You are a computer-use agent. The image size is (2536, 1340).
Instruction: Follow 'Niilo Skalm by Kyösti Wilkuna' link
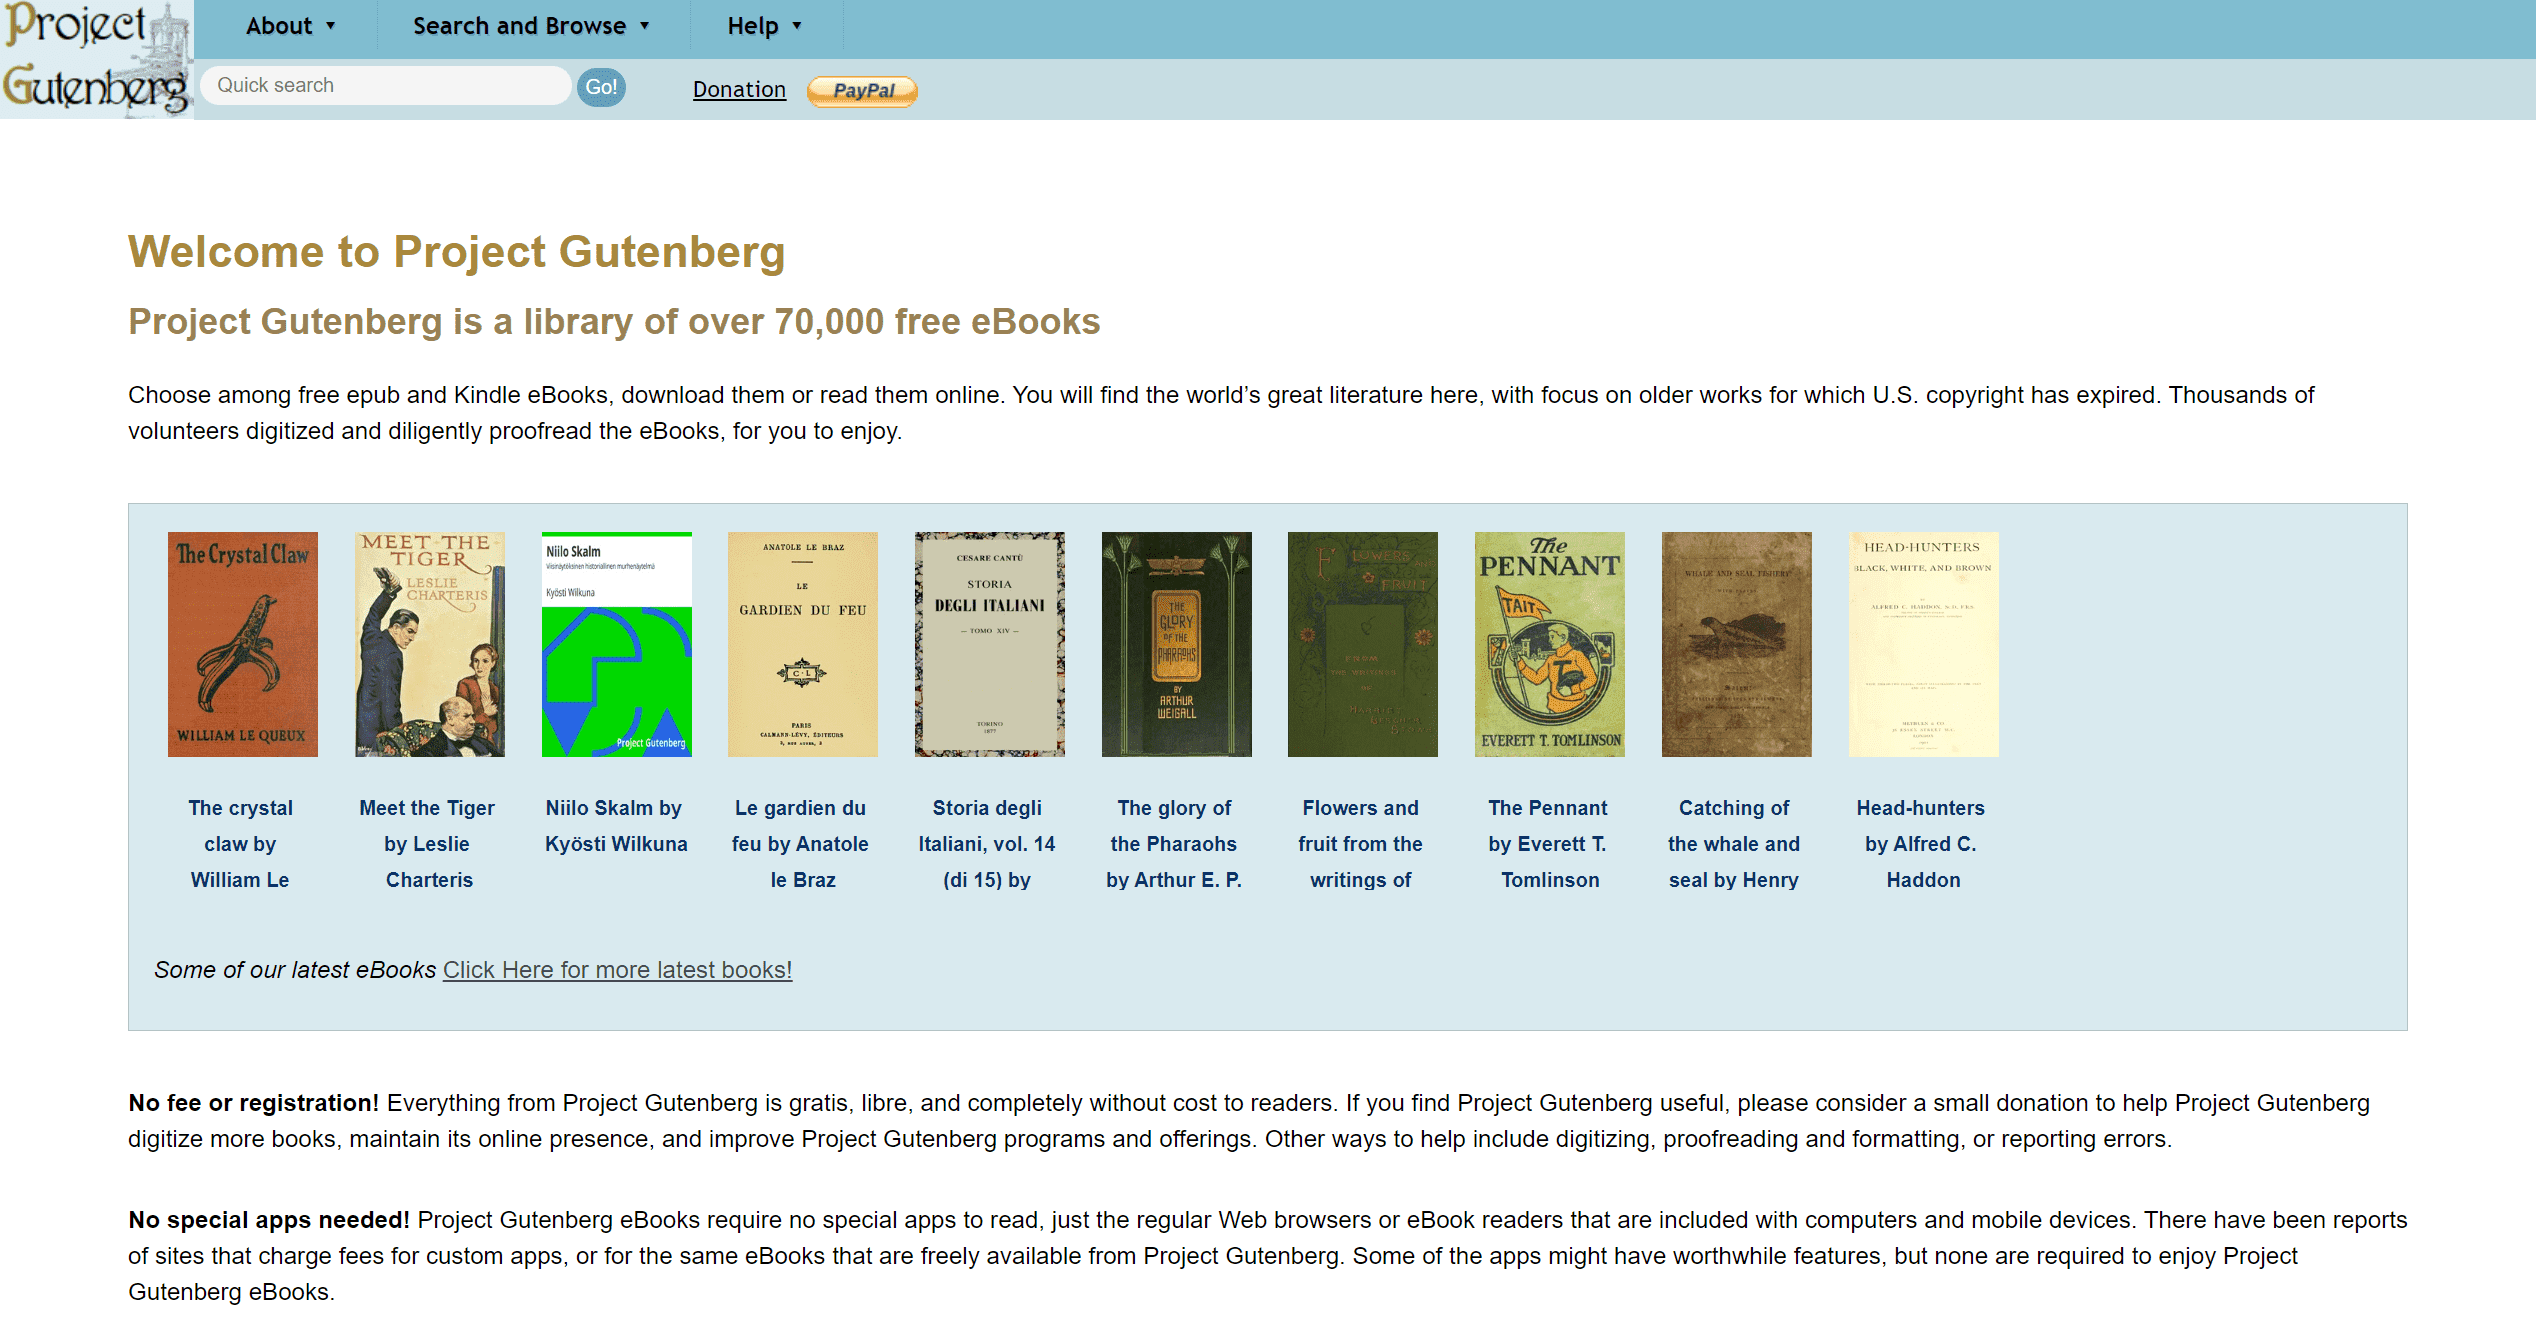616,826
